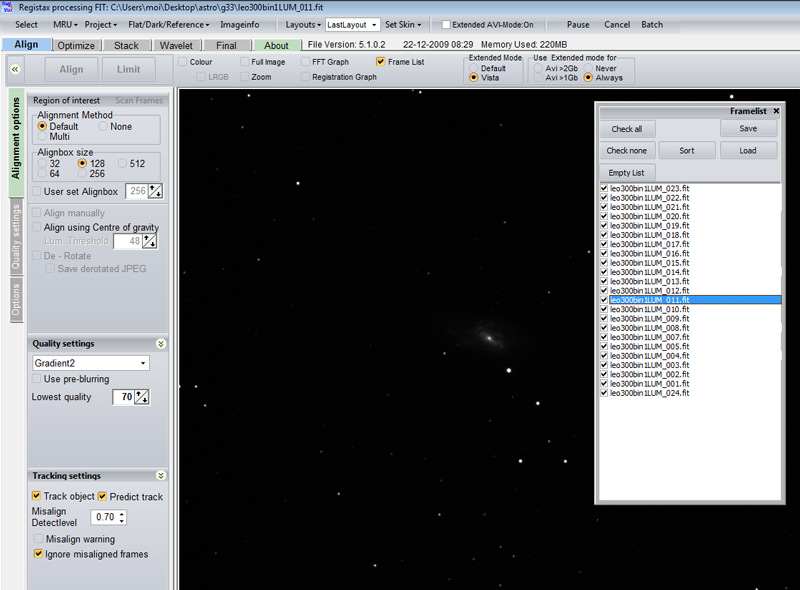Click the User set Alignbox stepper arrows

(155, 191)
